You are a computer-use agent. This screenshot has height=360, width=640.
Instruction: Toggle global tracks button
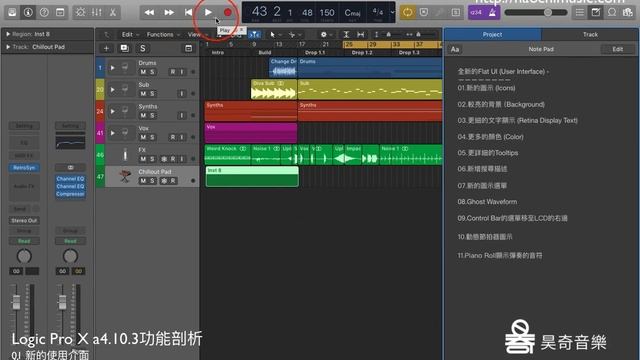coord(188,49)
